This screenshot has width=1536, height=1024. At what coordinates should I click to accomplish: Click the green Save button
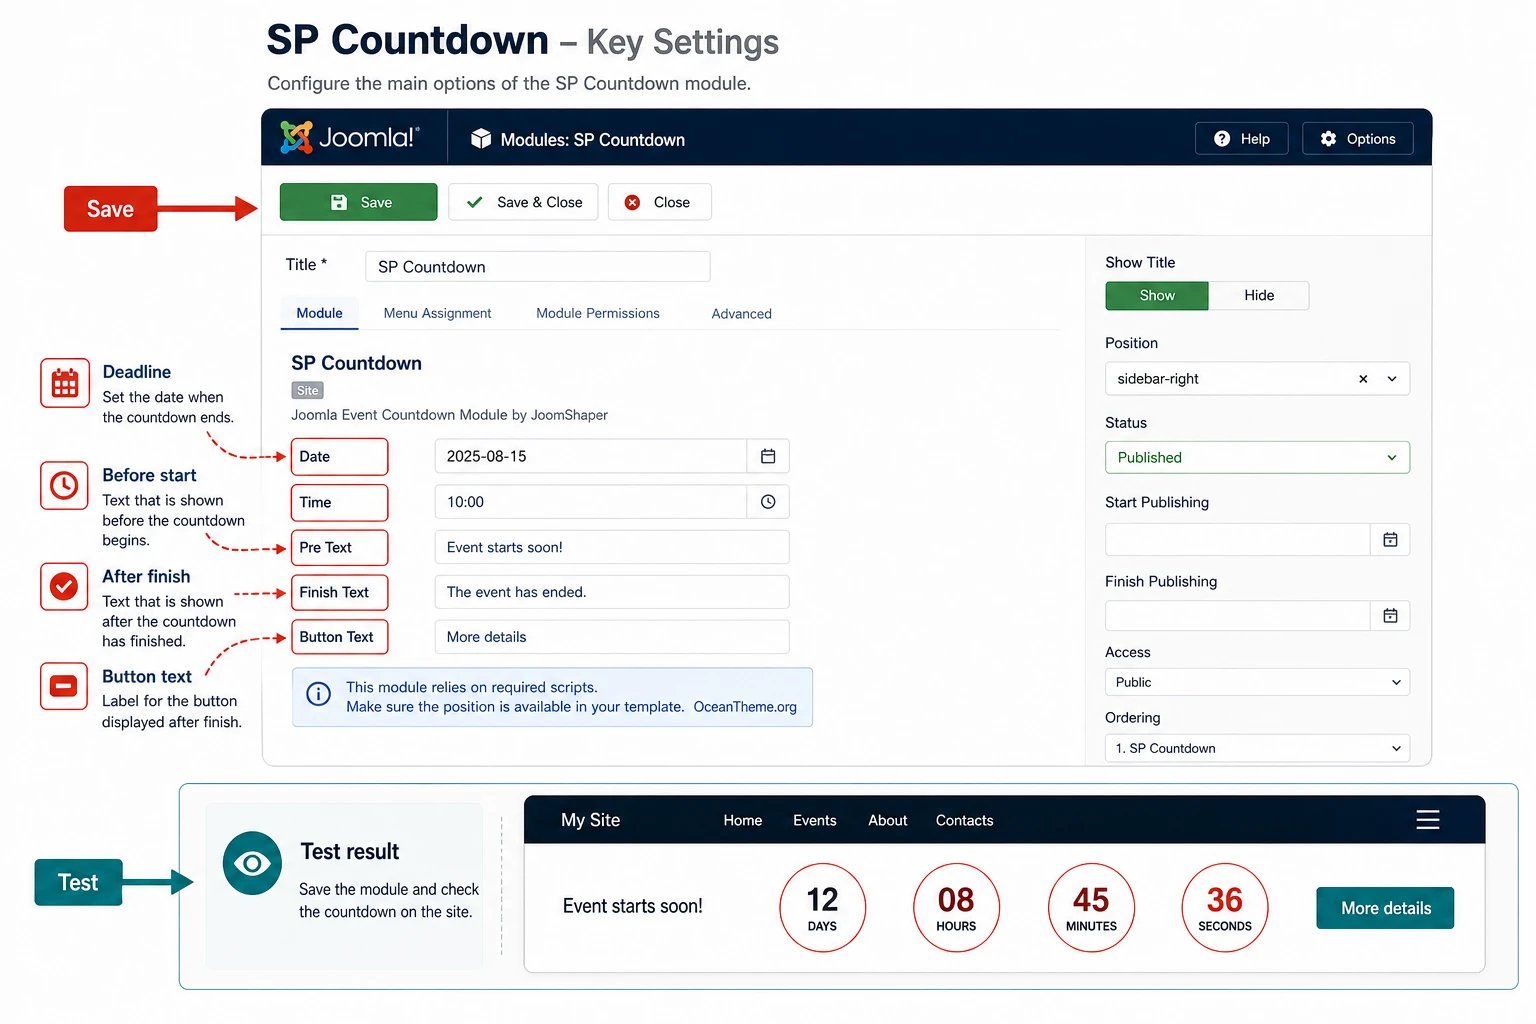coord(358,202)
